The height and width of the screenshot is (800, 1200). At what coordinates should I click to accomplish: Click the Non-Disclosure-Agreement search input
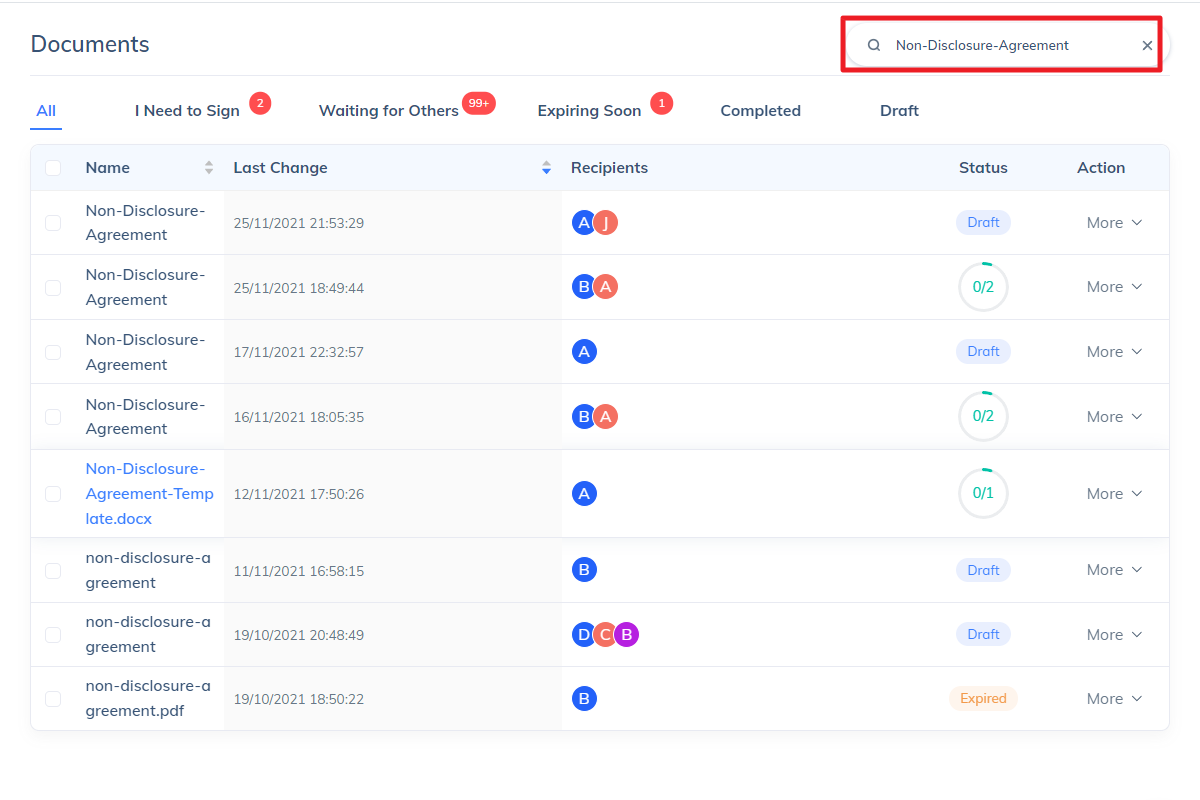point(1005,45)
